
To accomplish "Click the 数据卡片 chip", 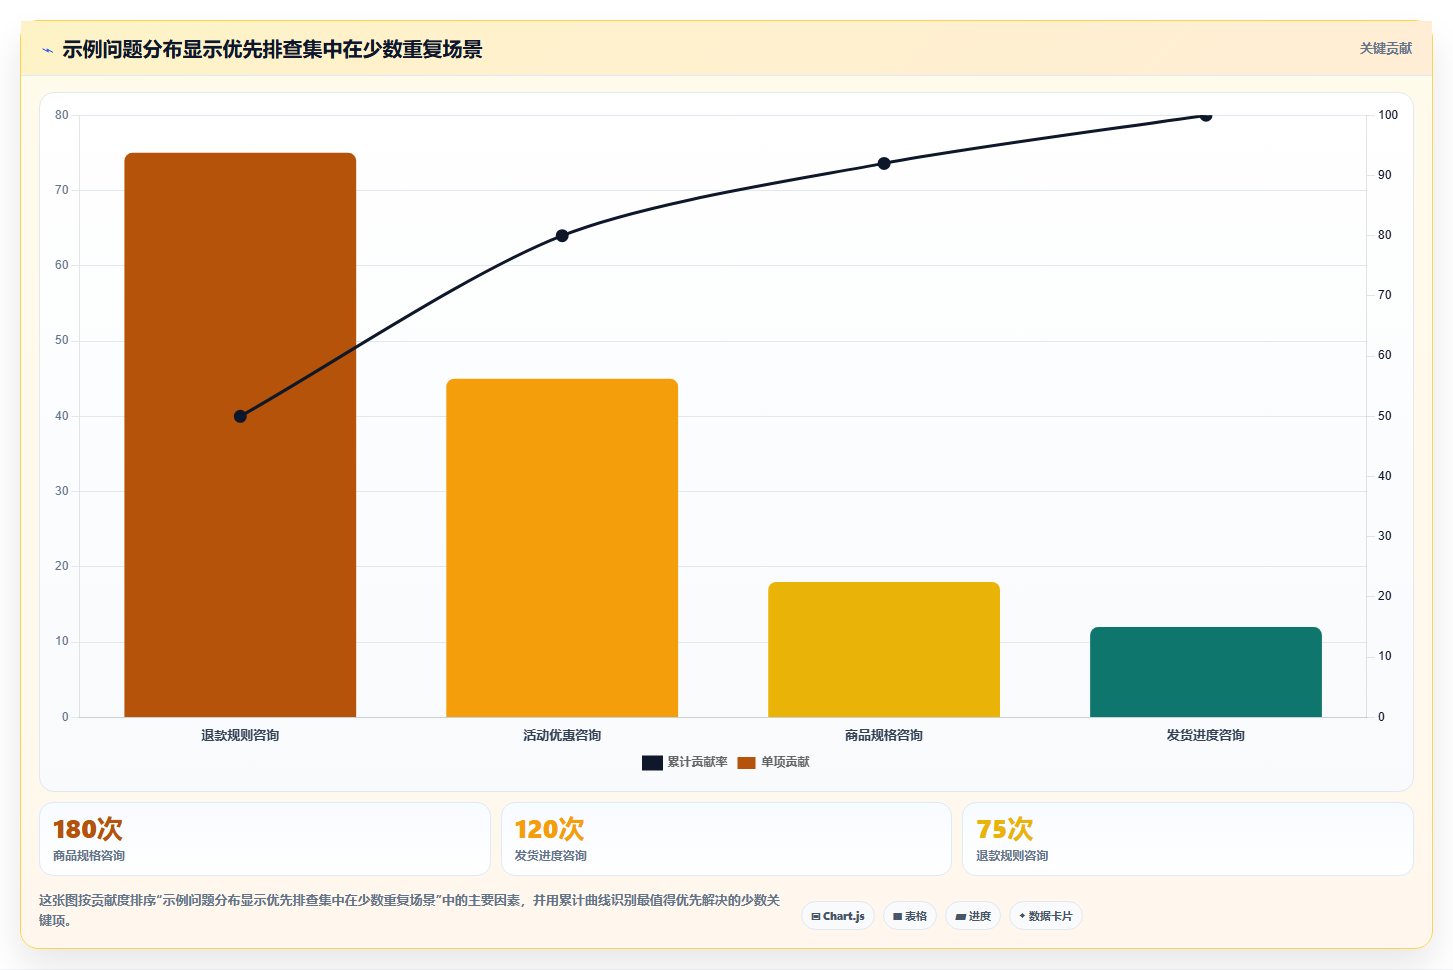I will coord(1046,916).
